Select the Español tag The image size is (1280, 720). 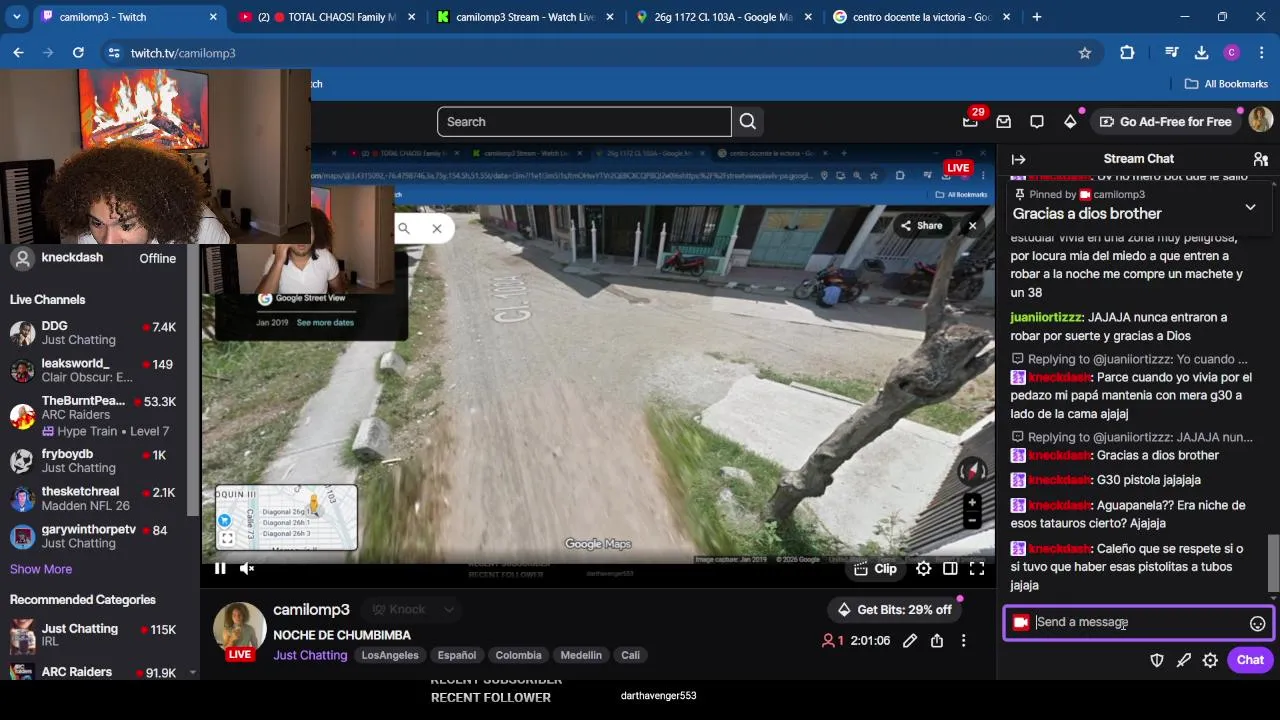tap(457, 655)
